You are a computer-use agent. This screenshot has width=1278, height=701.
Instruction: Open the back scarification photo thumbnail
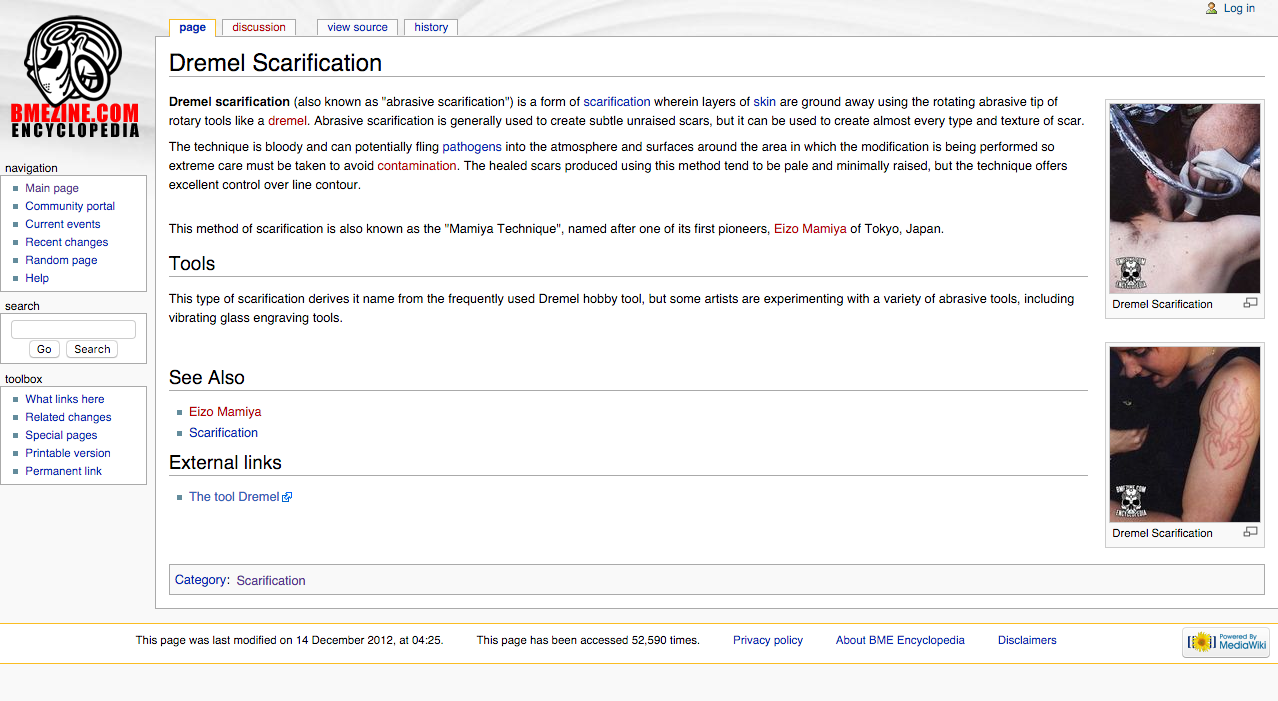tap(1185, 198)
